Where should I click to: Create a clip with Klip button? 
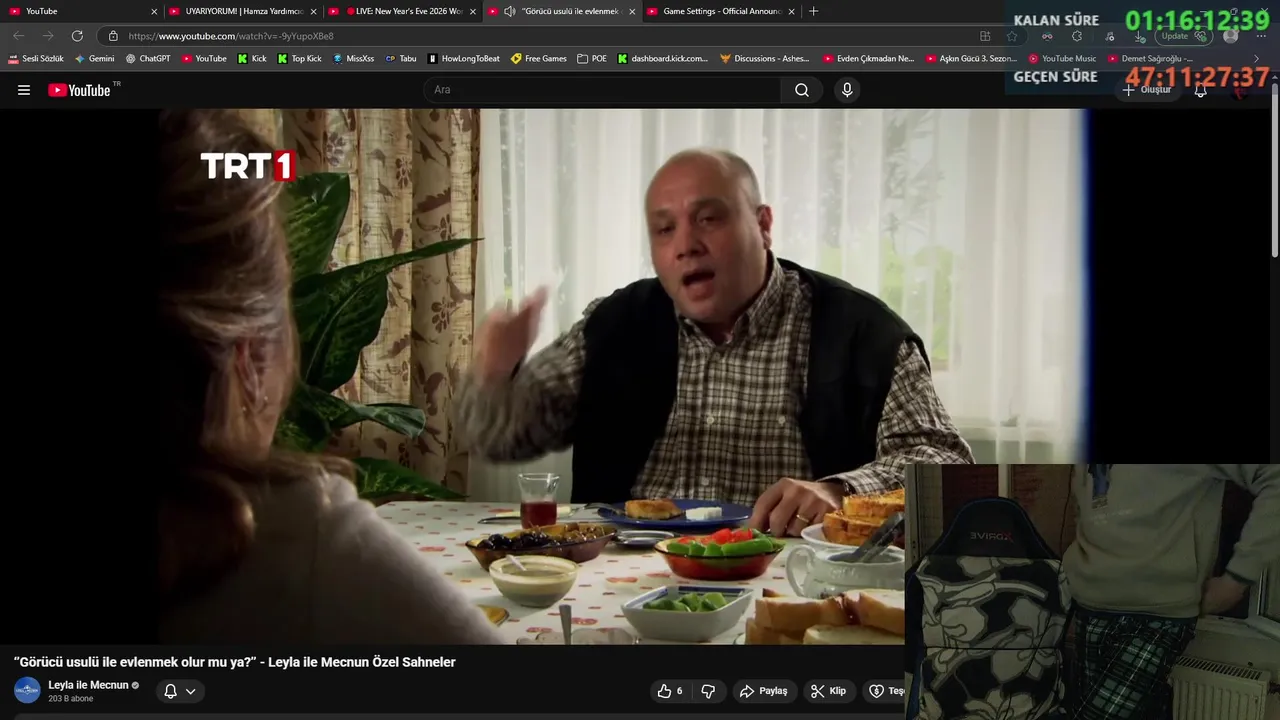coord(828,691)
